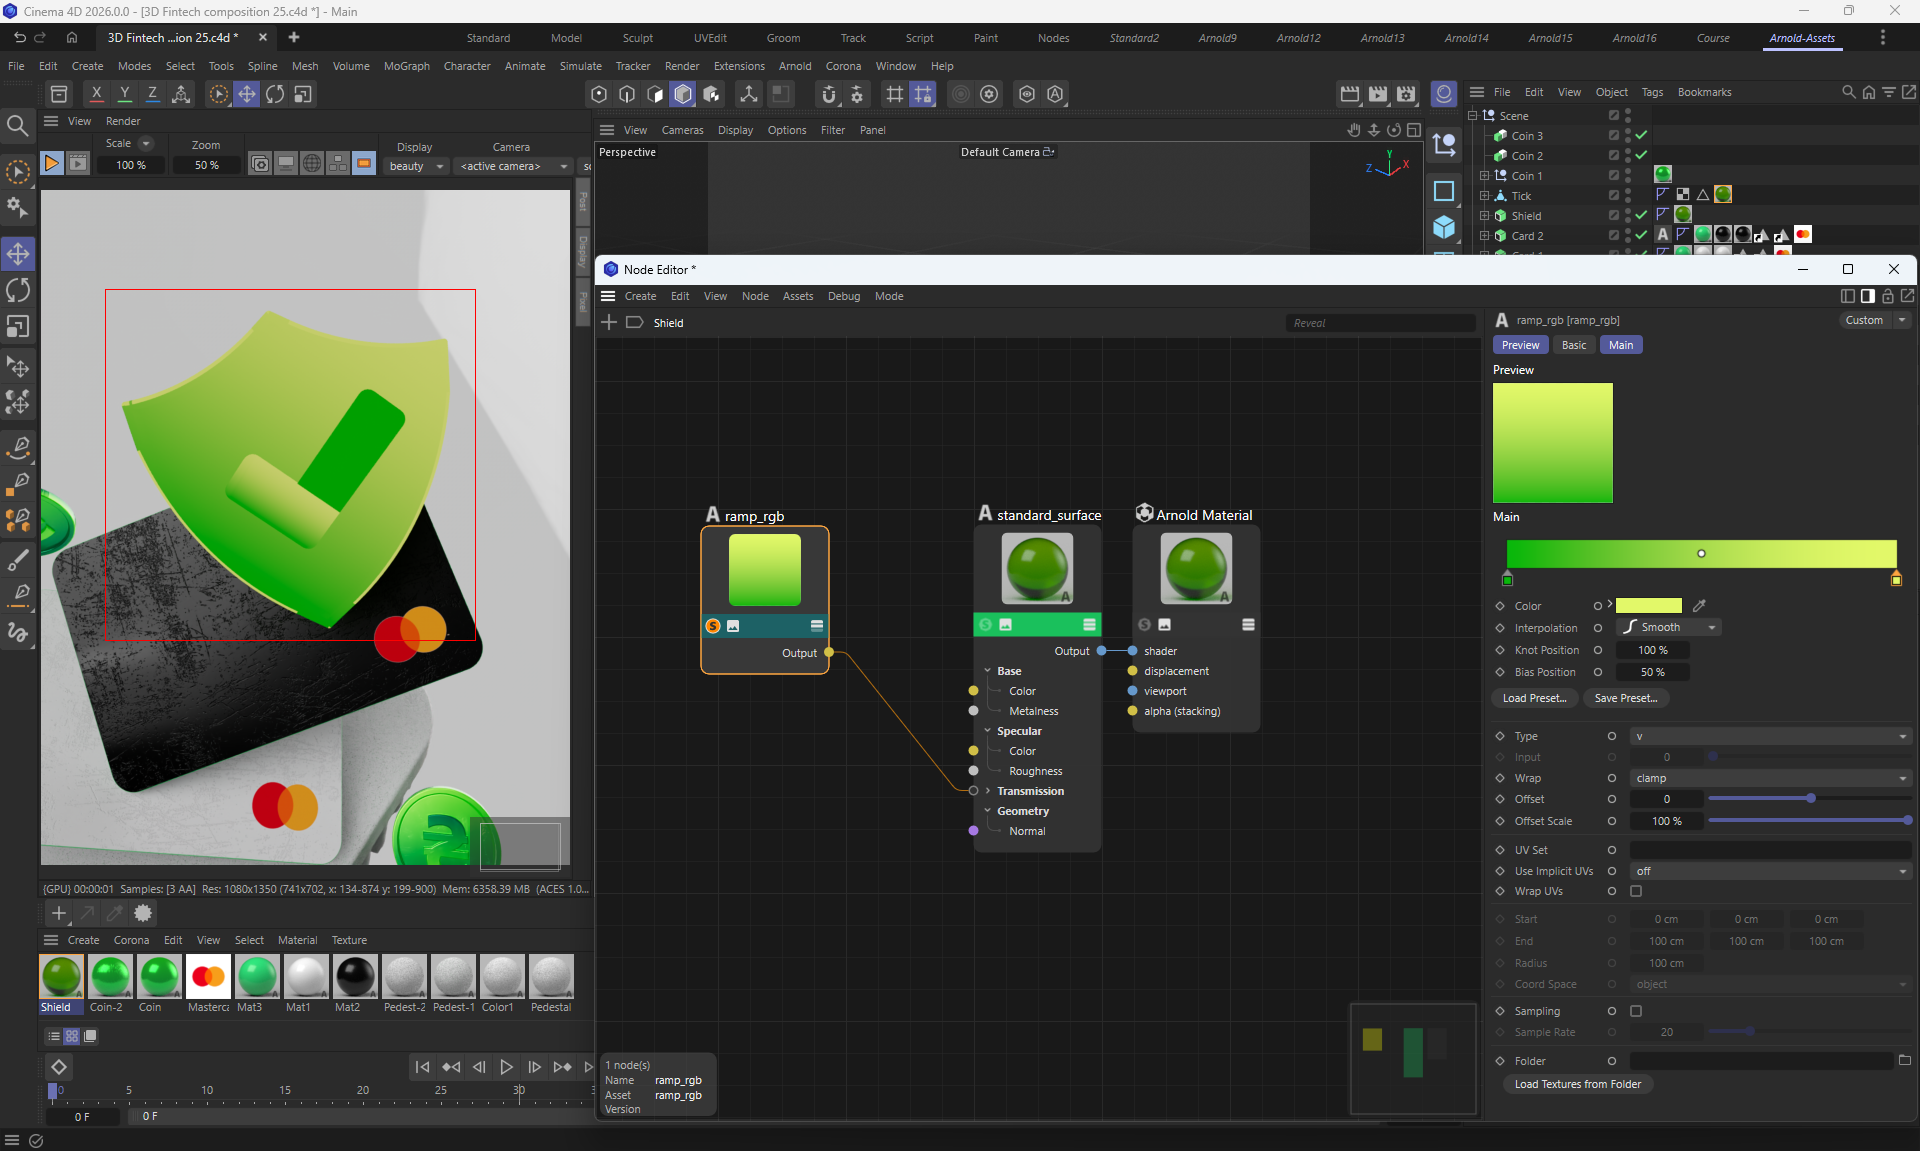Click the Undo arrow icon
The height and width of the screenshot is (1151, 1920).
tap(20, 37)
